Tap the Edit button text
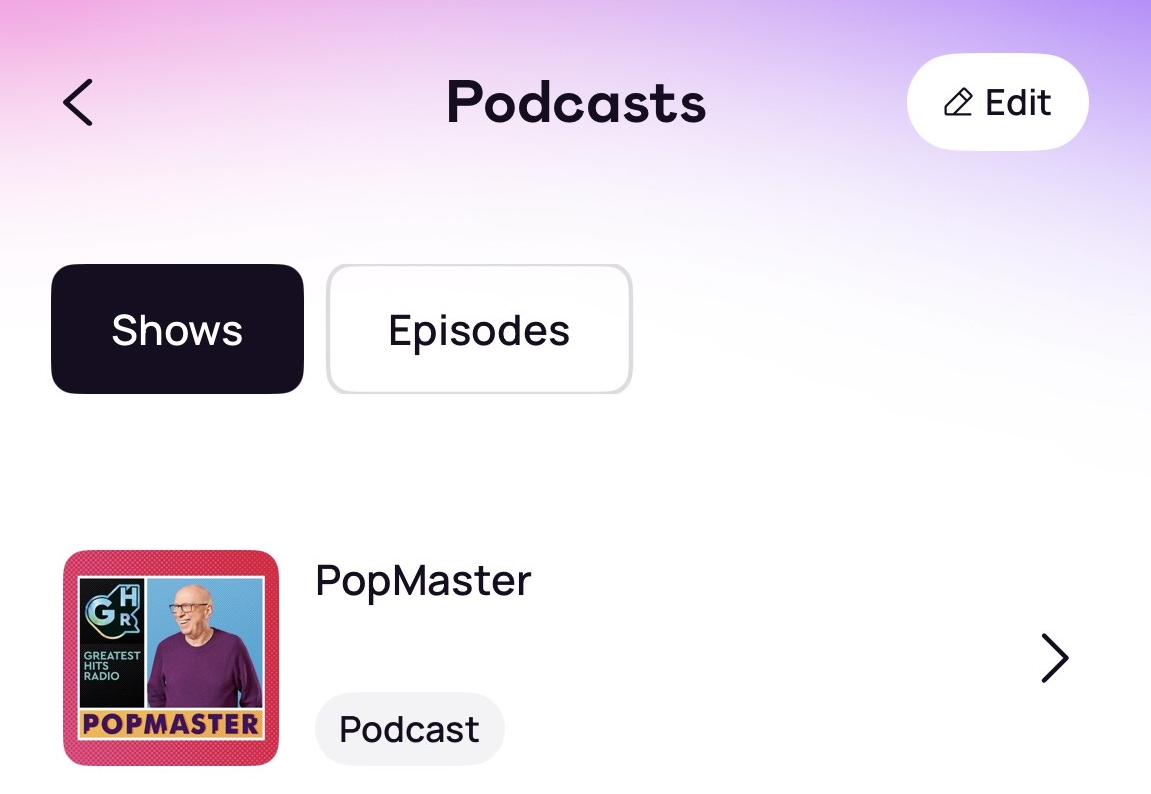 pos(1018,102)
